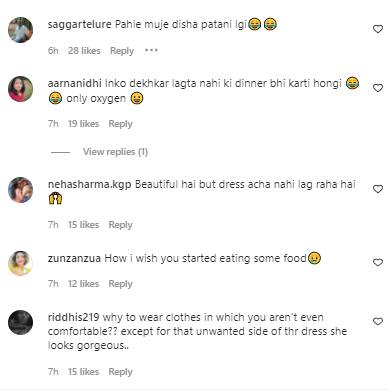Viewport: 389px width, 390px height.
Task: Like riddhis219's comment with heart
Action: point(377,322)
